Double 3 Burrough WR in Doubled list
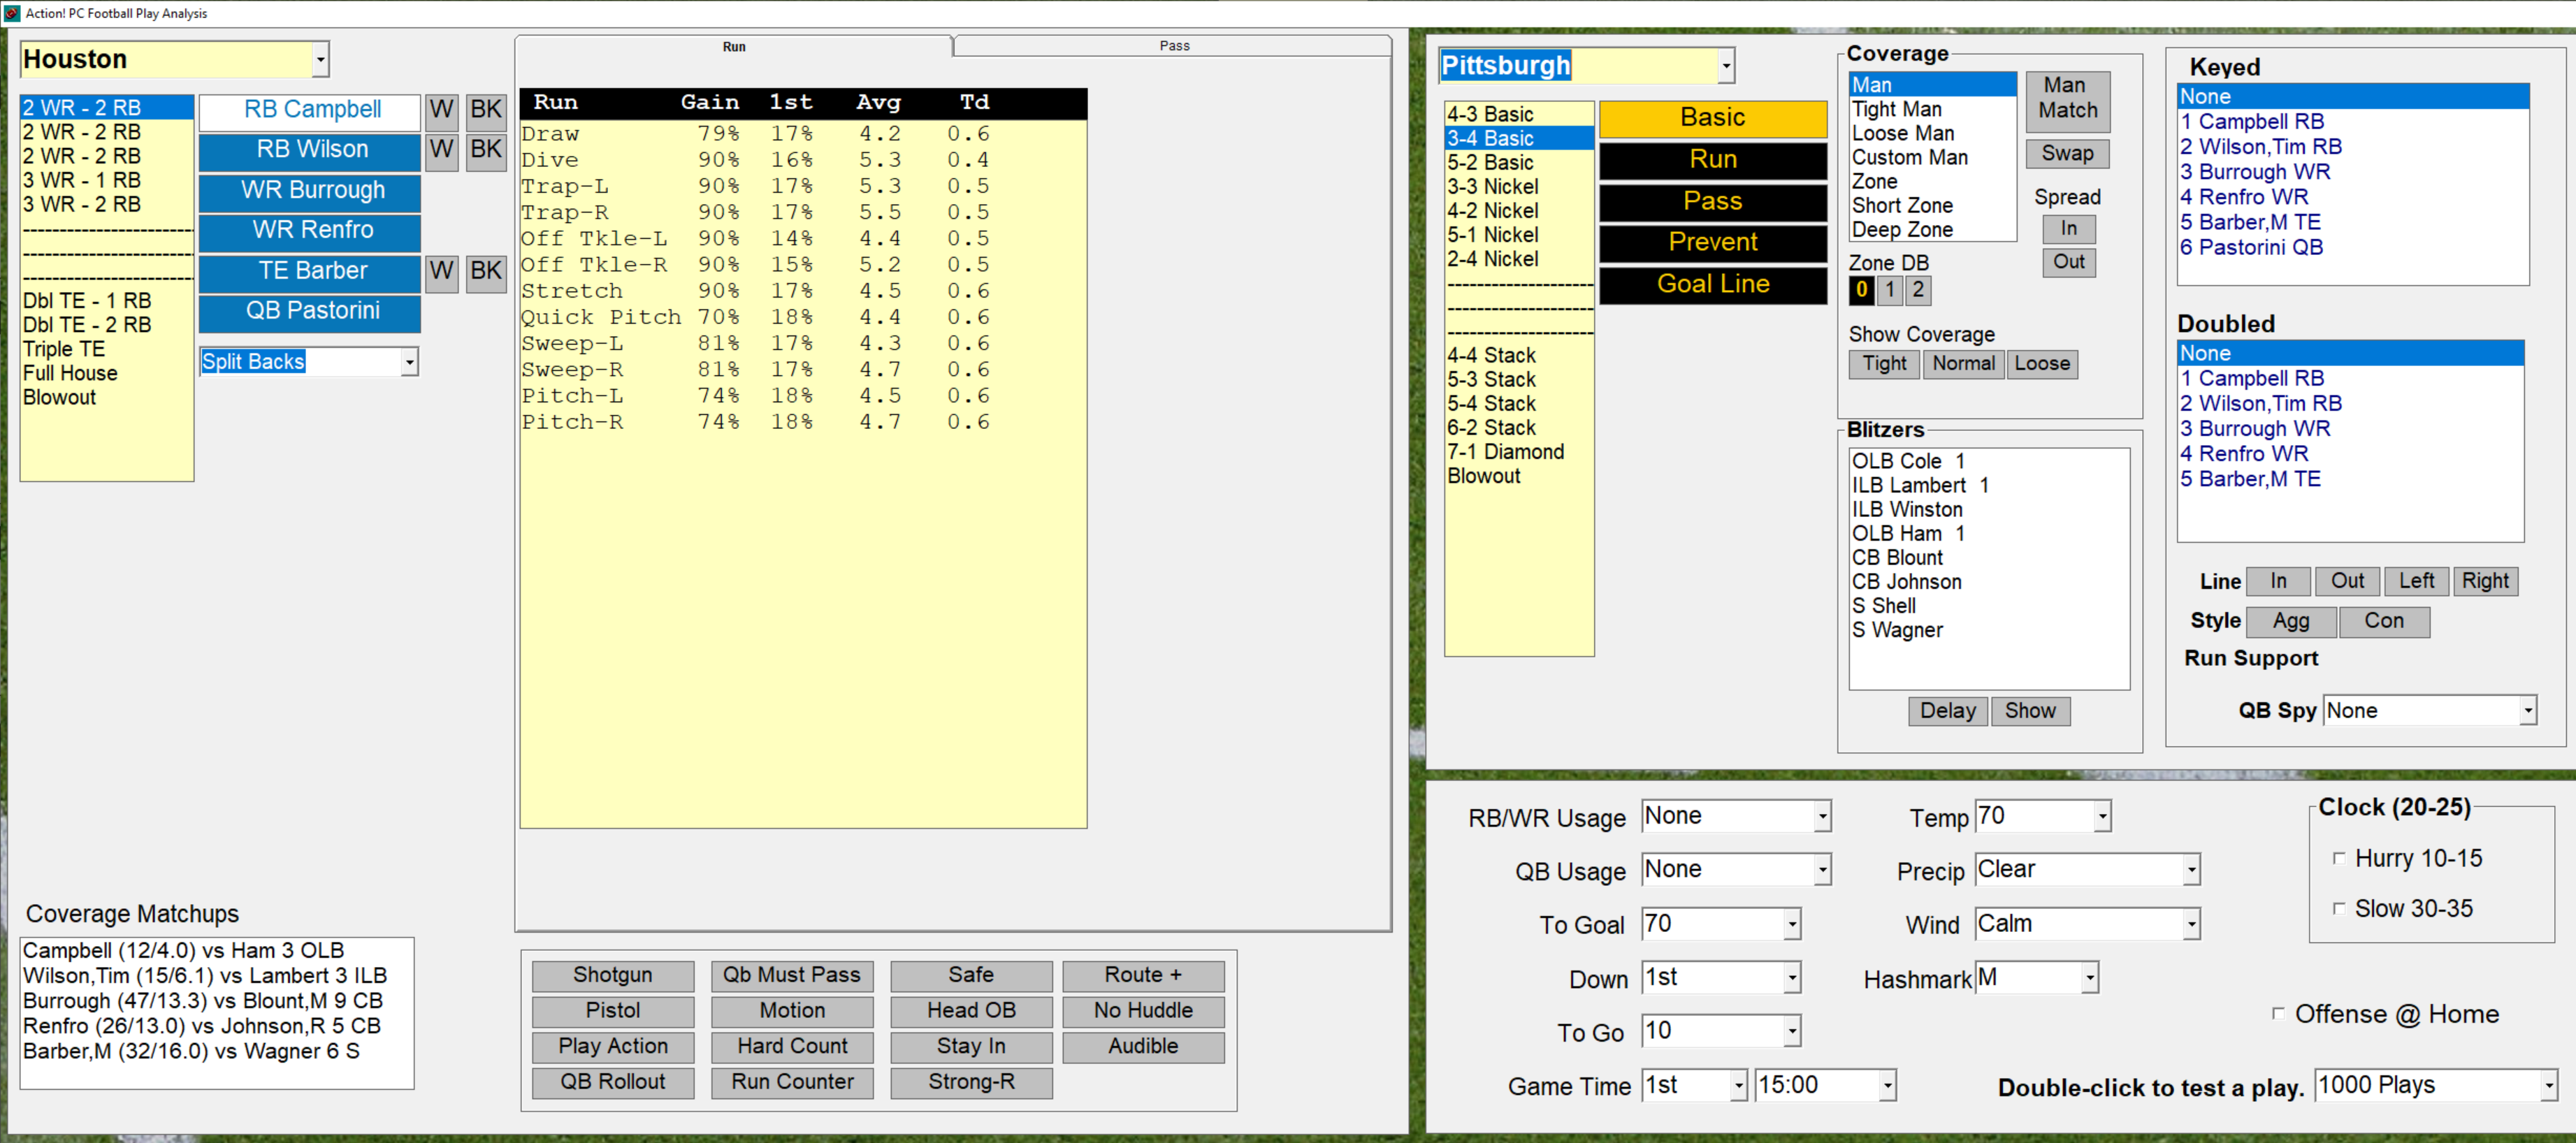 [x=2349, y=429]
